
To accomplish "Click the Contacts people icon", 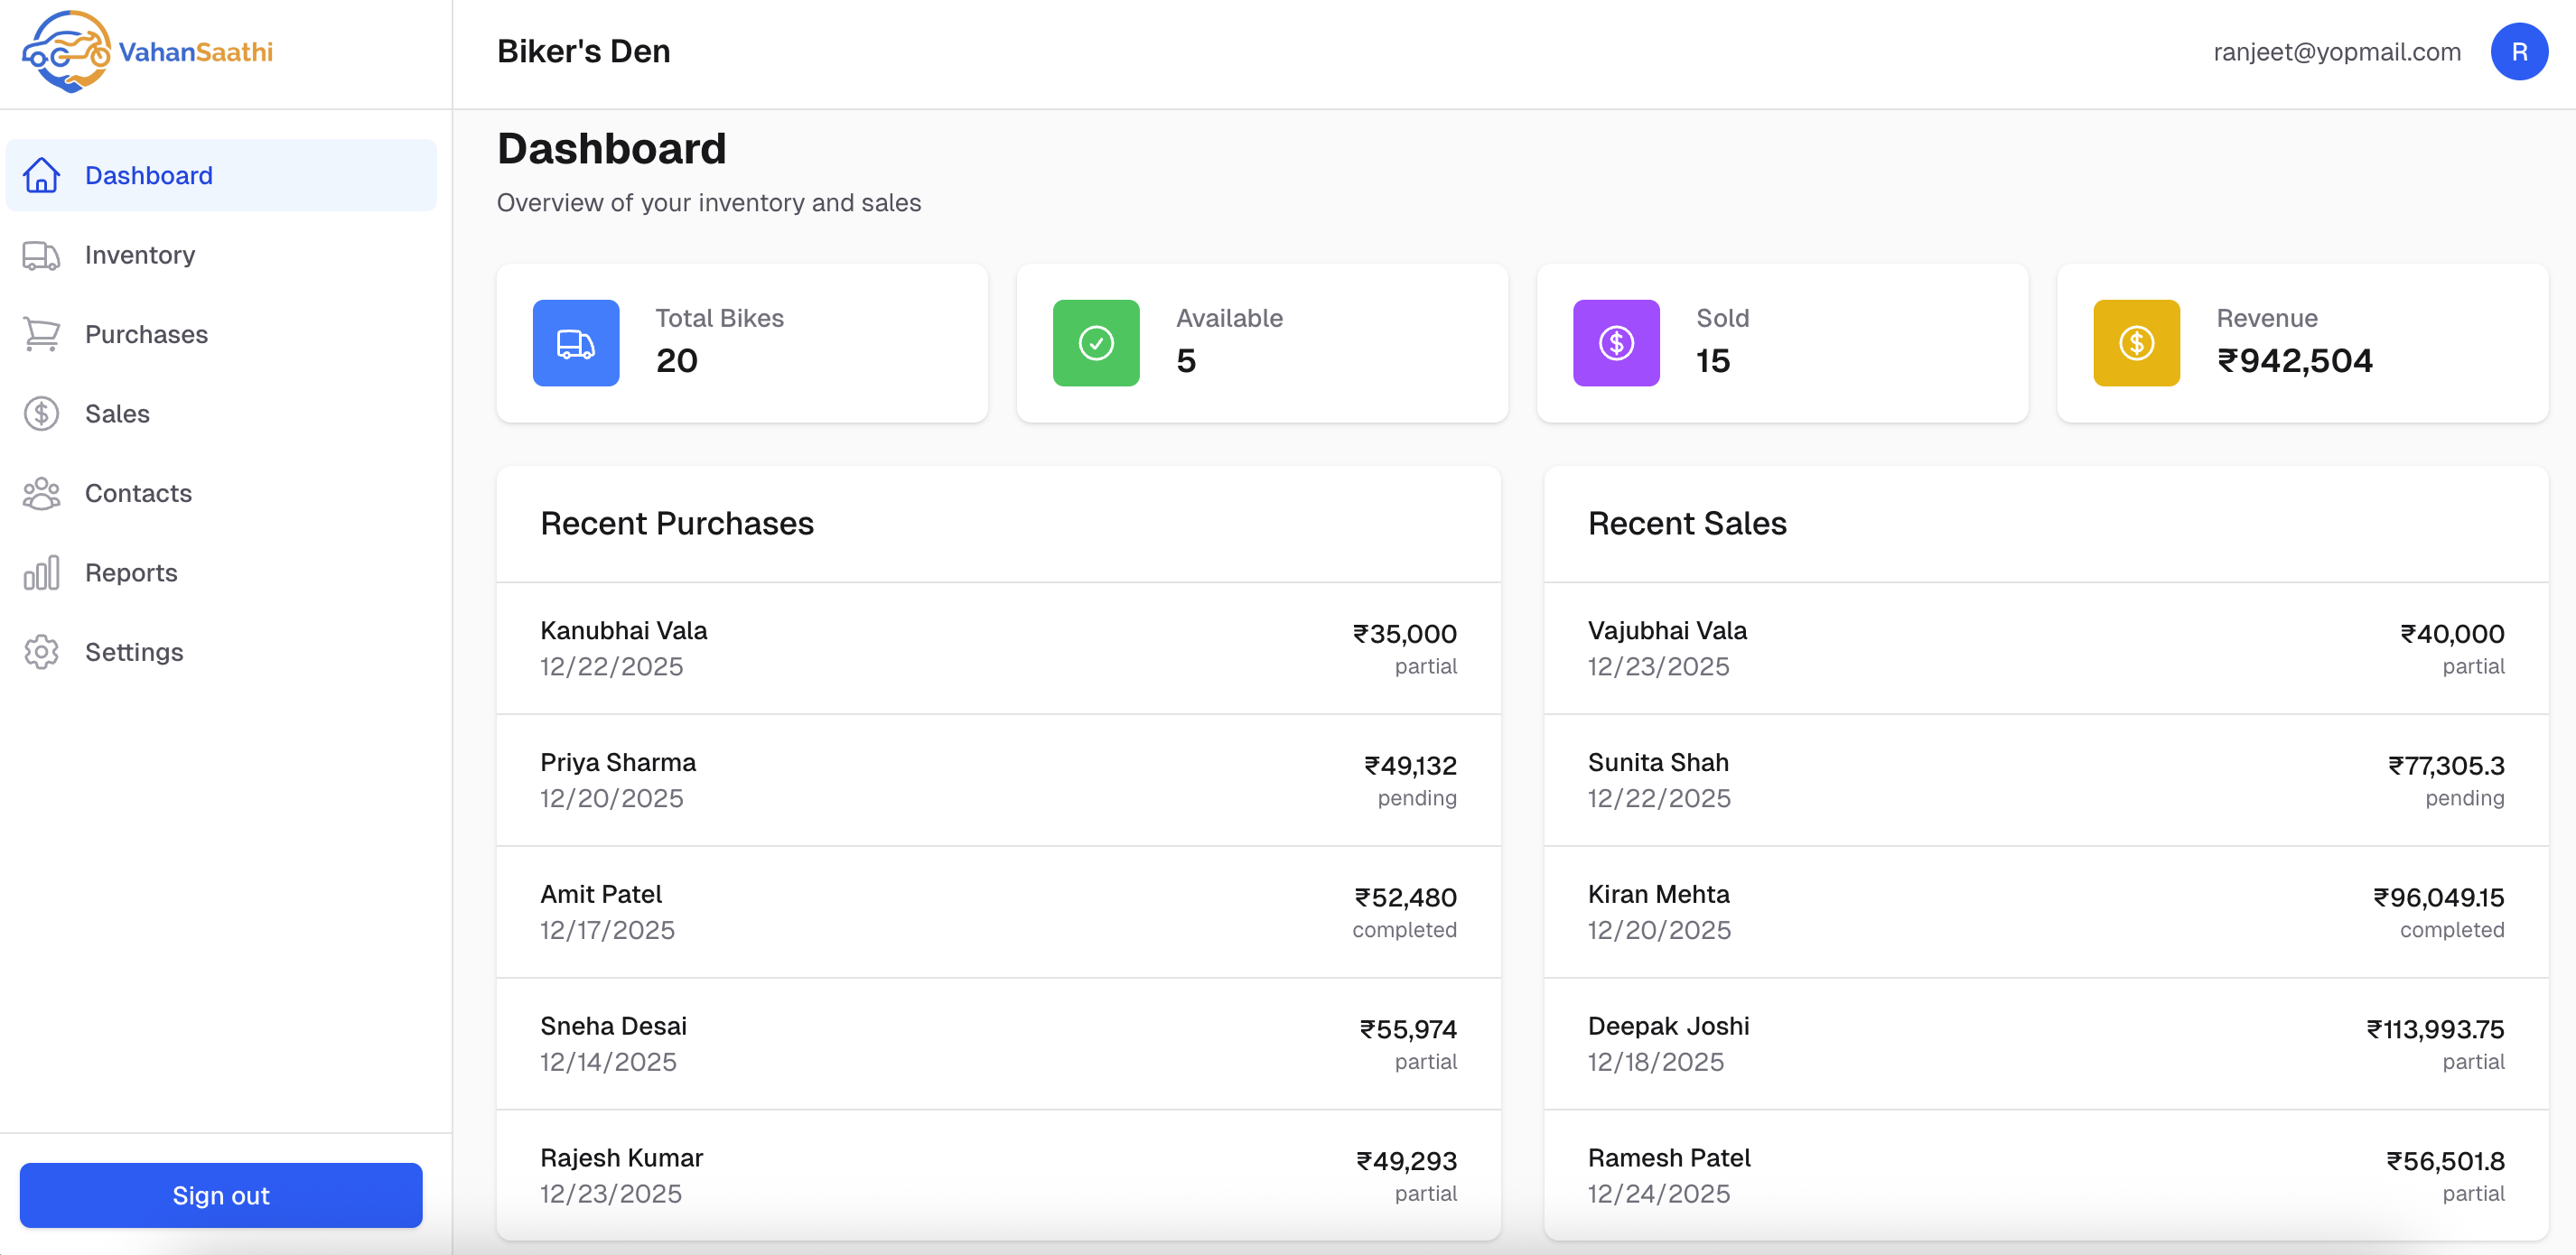I will 41,493.
